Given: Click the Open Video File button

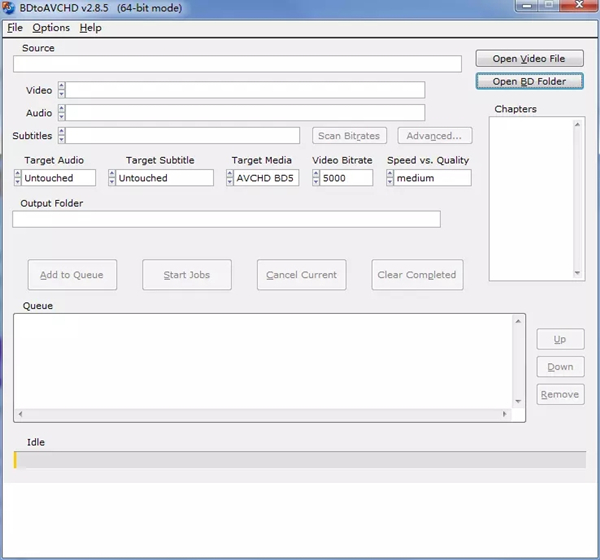Looking at the screenshot, I should [x=528, y=59].
